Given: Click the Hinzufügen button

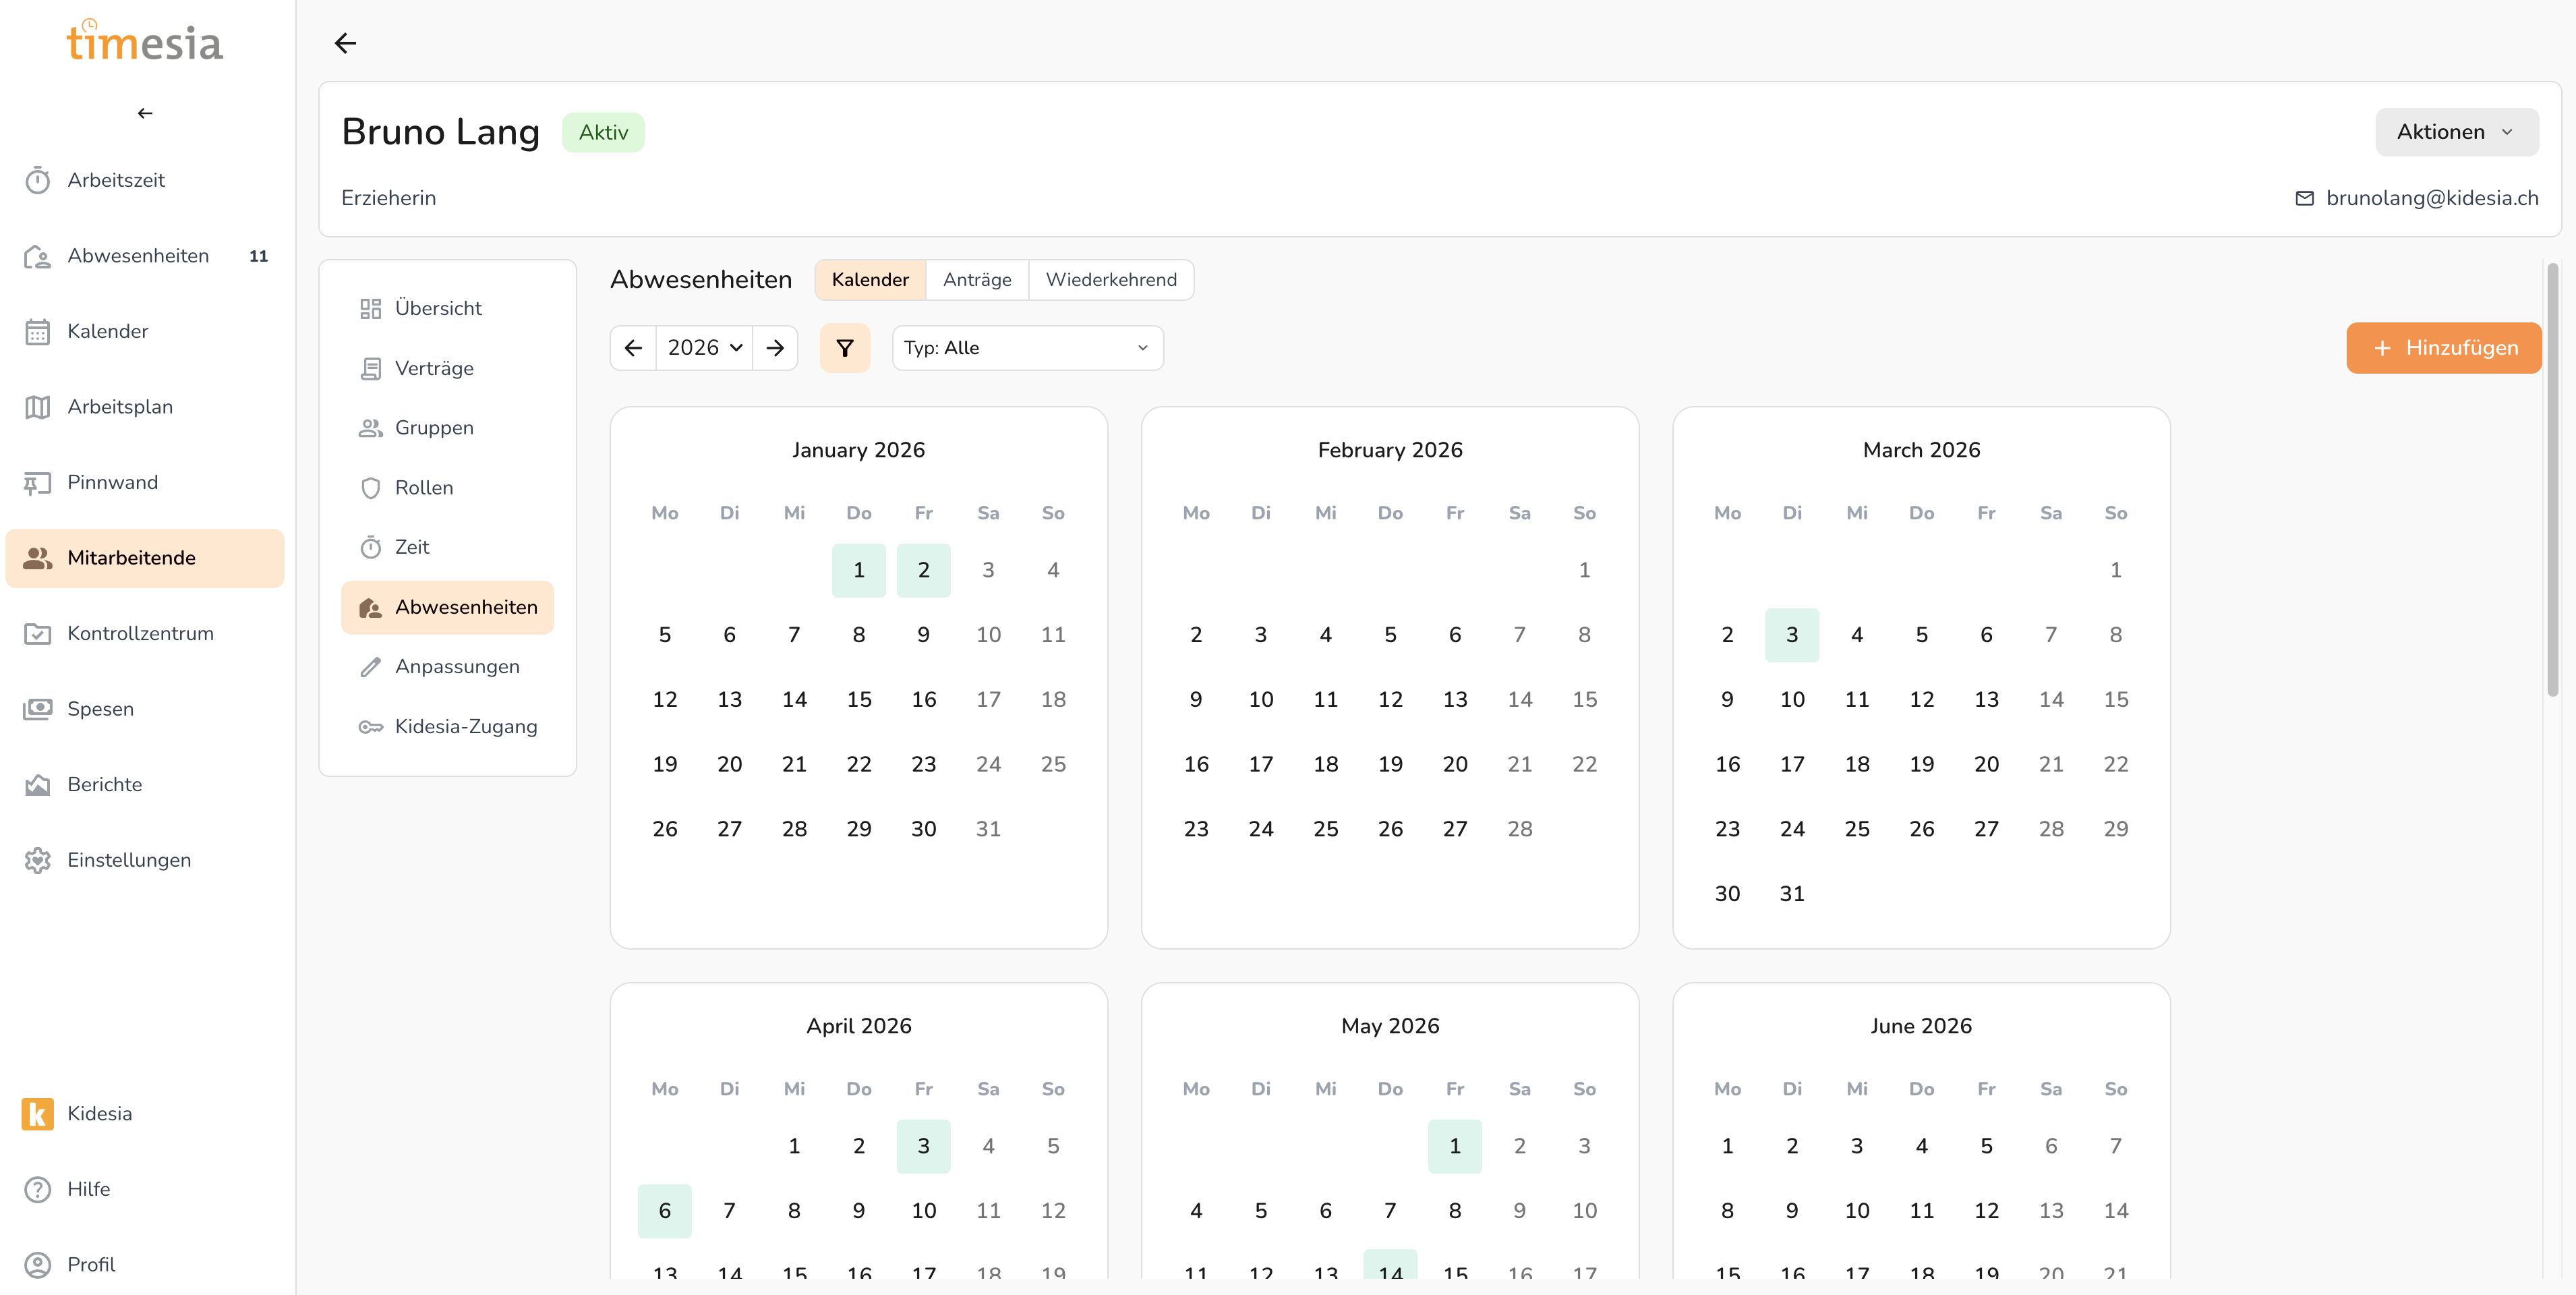Looking at the screenshot, I should 2443,348.
